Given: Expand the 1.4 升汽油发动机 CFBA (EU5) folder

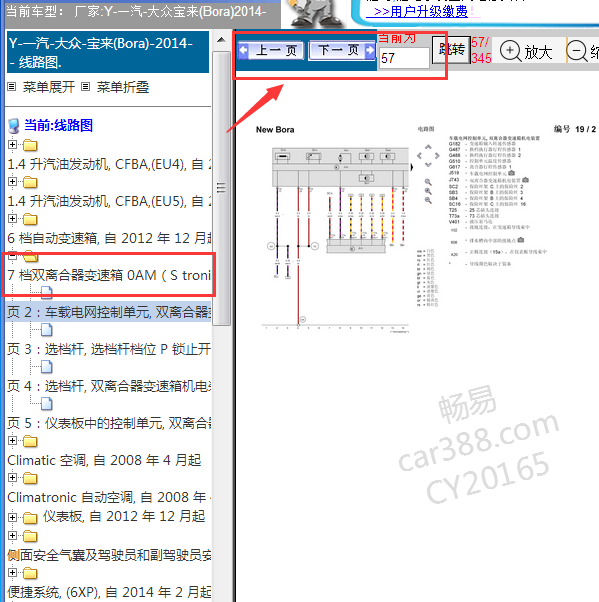Looking at the screenshot, I should [12, 182].
